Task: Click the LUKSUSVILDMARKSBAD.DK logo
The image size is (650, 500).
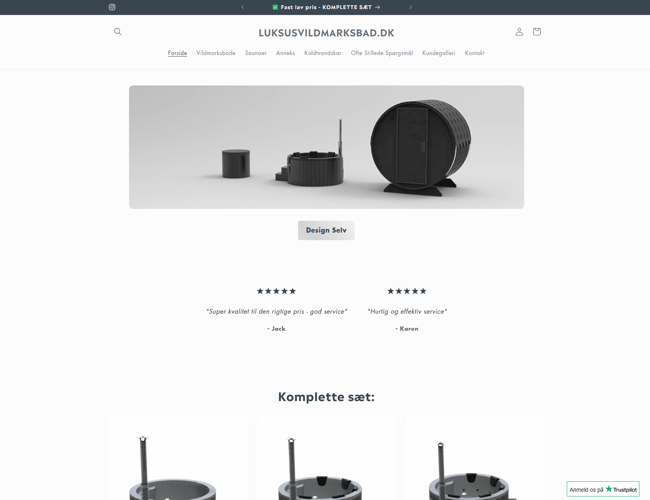Action: coord(326,33)
